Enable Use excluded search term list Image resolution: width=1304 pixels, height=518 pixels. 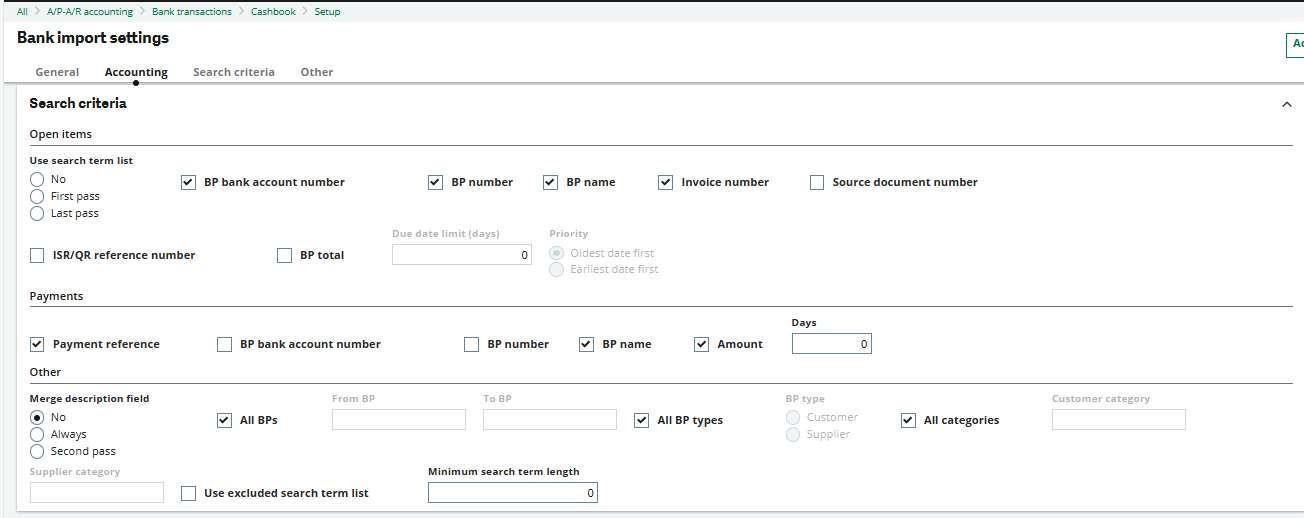point(188,493)
